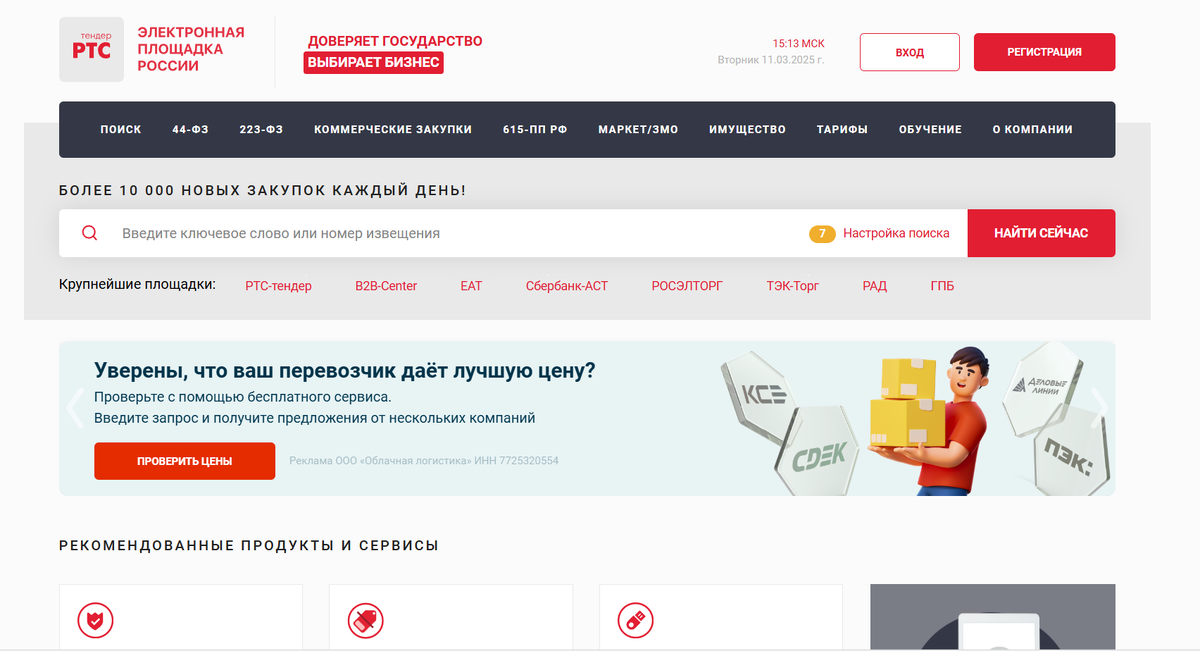This screenshot has width=1200, height=651.
Task: Open the 223-ФЗ menu item
Action: point(261,129)
